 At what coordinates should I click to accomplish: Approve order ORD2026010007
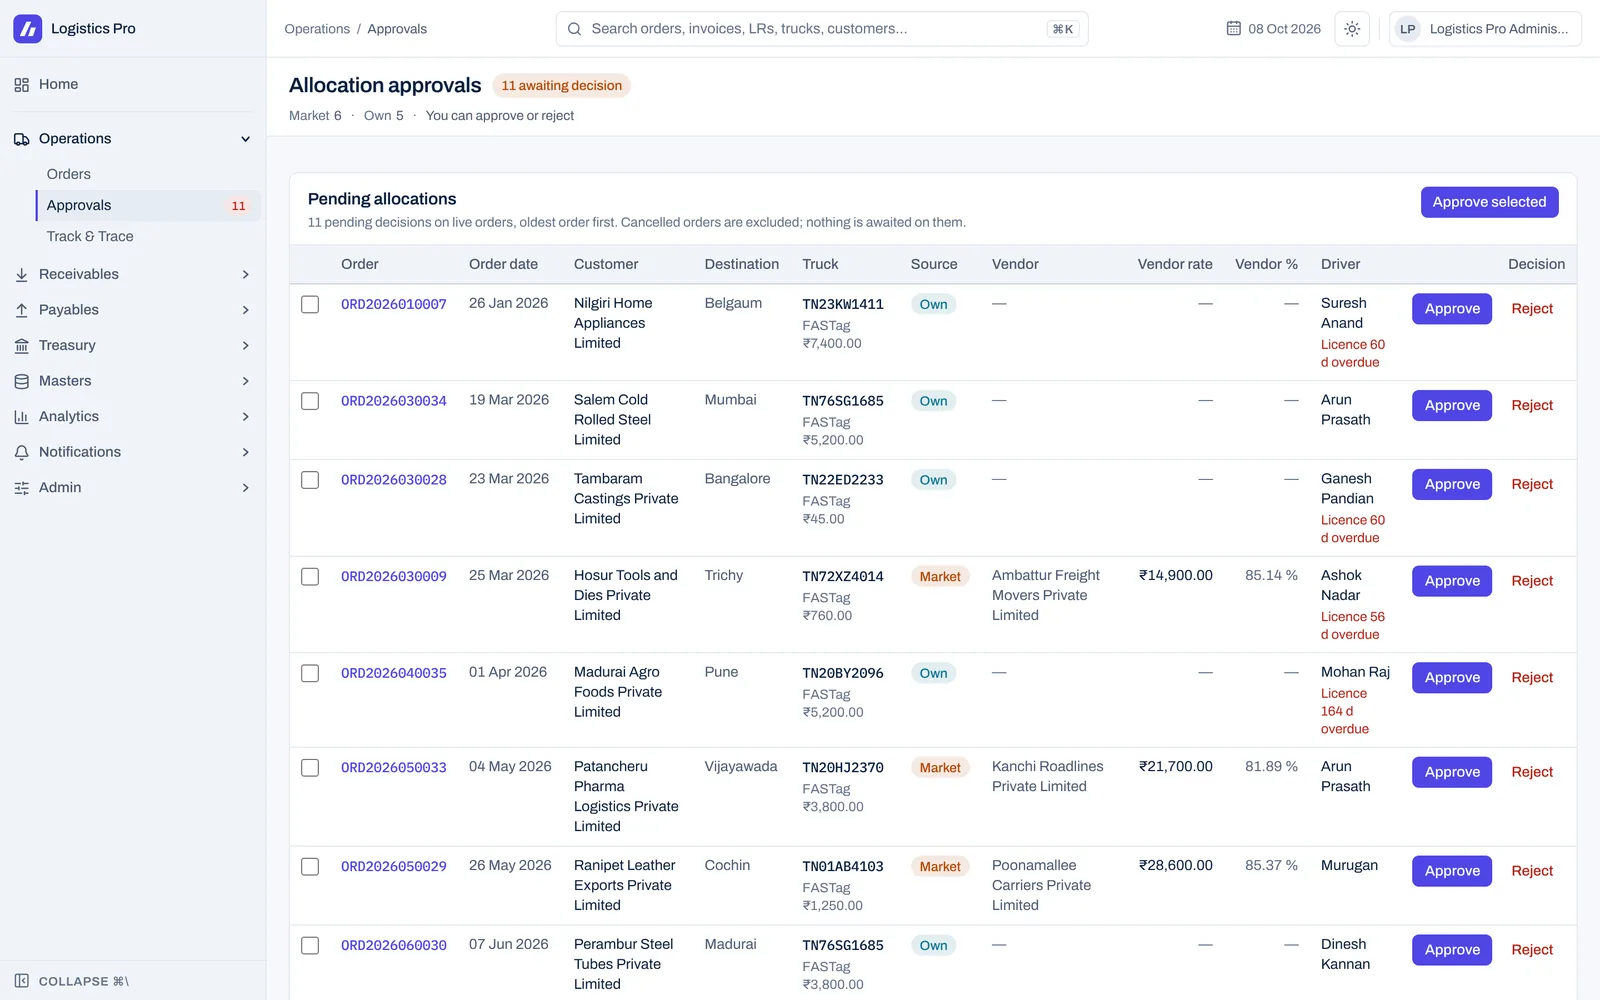pos(1452,309)
